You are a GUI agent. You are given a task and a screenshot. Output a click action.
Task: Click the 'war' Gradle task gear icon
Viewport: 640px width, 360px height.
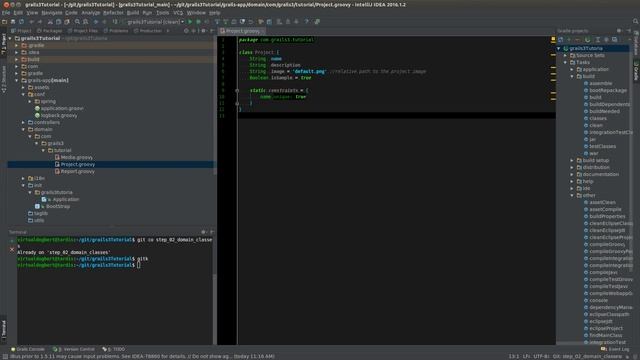pos(586,153)
